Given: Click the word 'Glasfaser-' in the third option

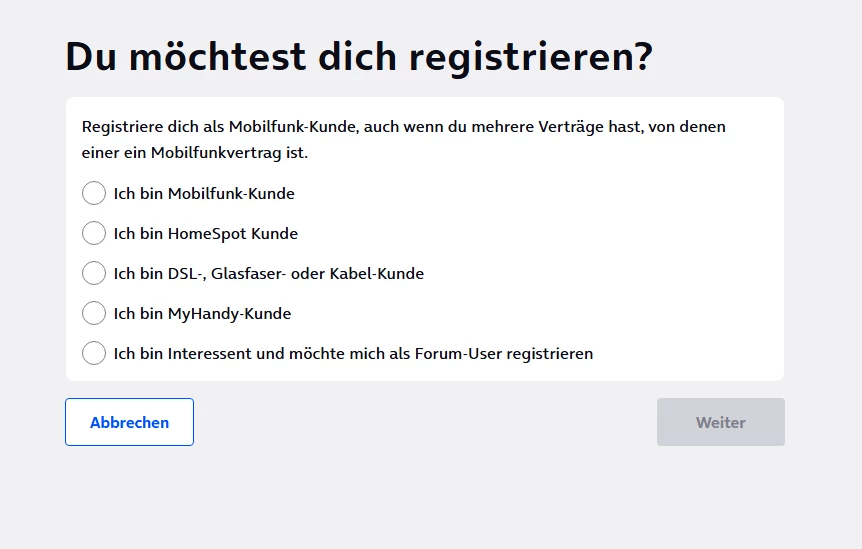Looking at the screenshot, I should [x=248, y=274].
